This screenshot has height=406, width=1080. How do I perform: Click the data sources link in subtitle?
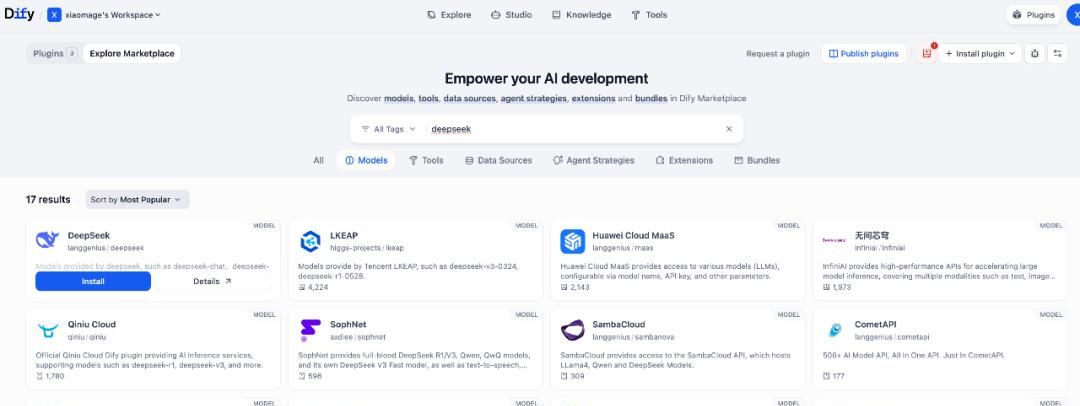pos(469,99)
